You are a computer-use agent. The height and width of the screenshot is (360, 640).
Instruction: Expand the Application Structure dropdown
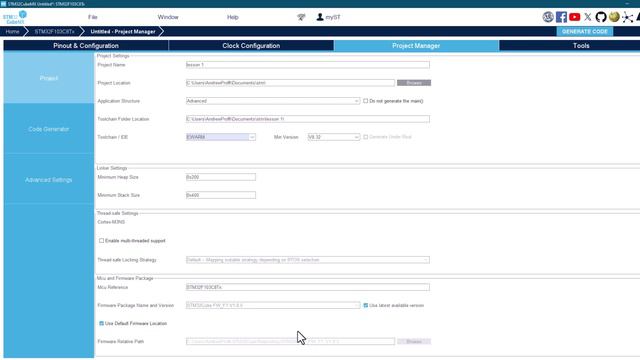[x=273, y=101]
